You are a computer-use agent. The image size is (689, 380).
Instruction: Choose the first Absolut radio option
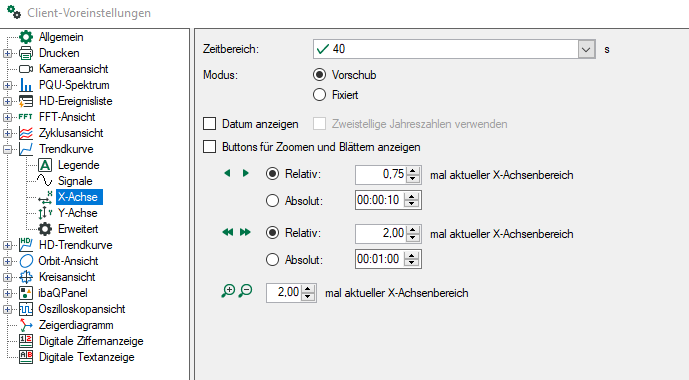272,201
